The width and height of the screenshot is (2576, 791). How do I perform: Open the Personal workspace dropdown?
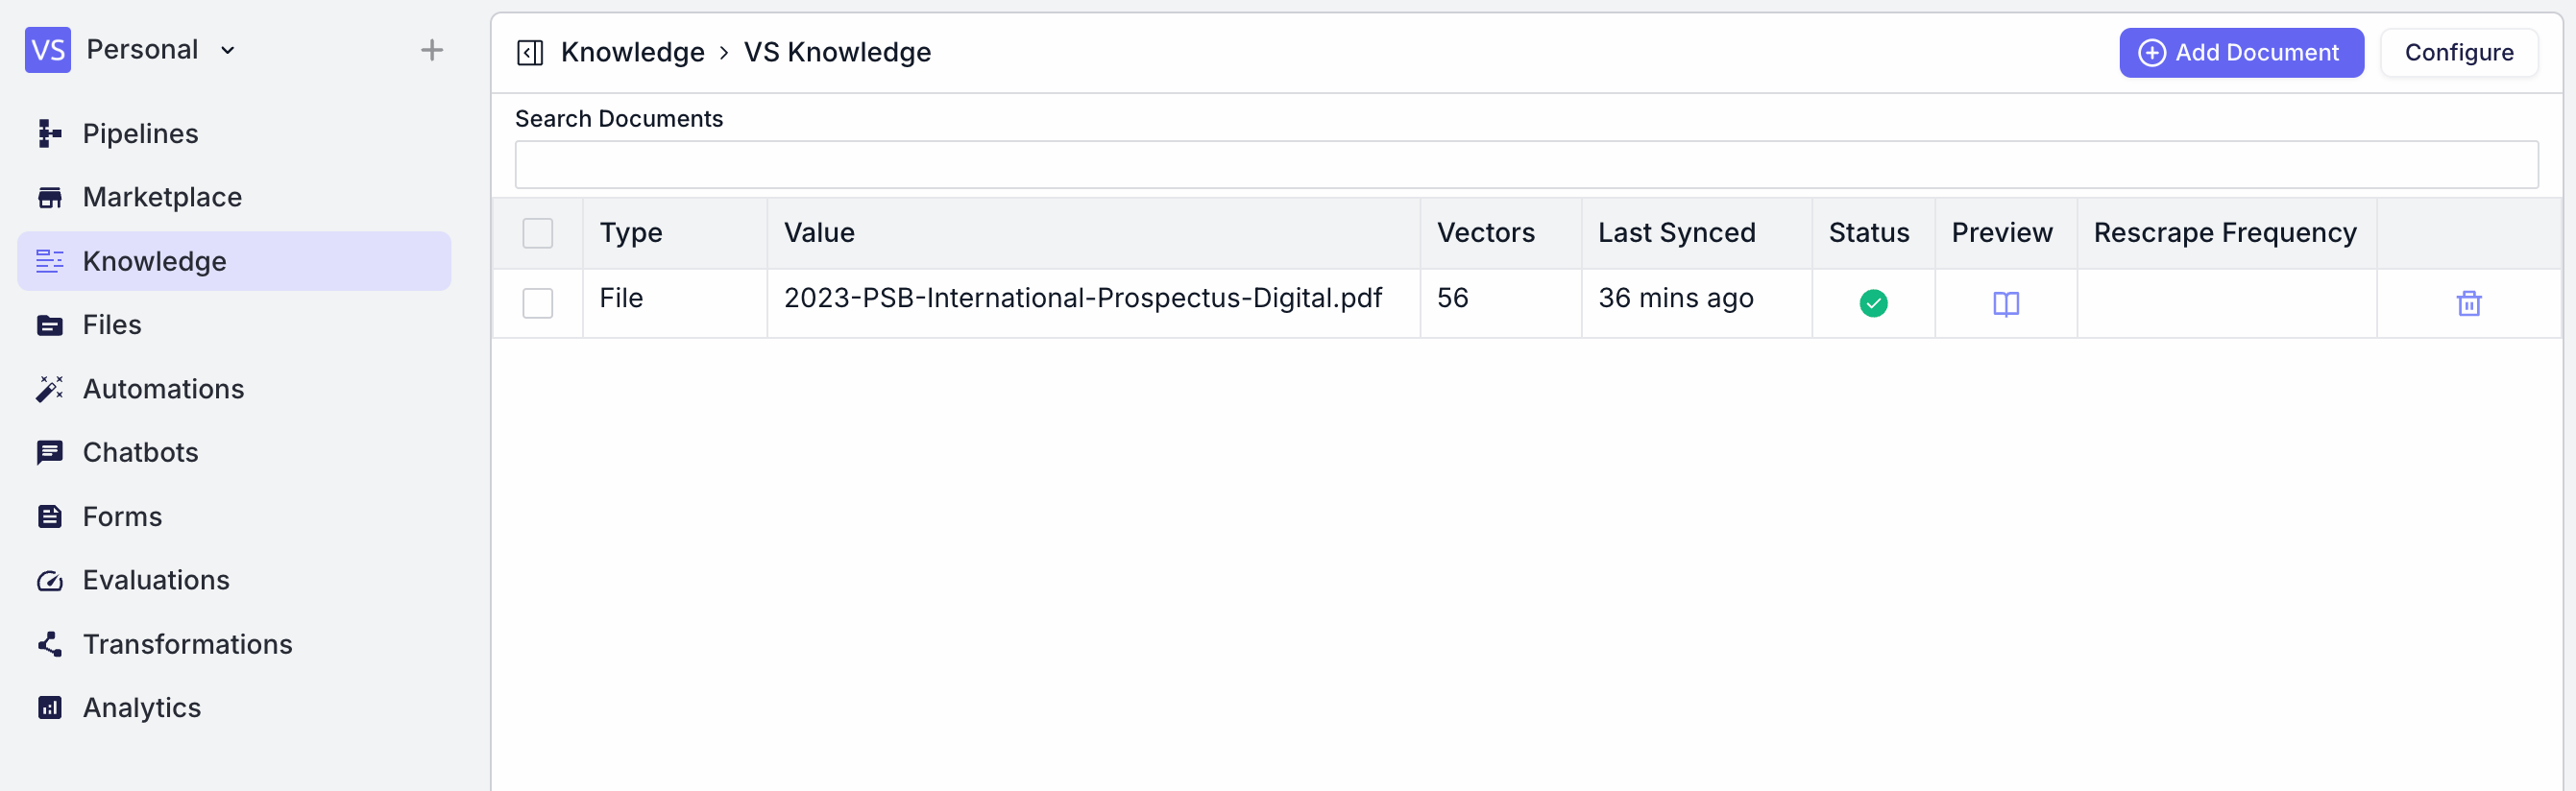click(x=162, y=50)
